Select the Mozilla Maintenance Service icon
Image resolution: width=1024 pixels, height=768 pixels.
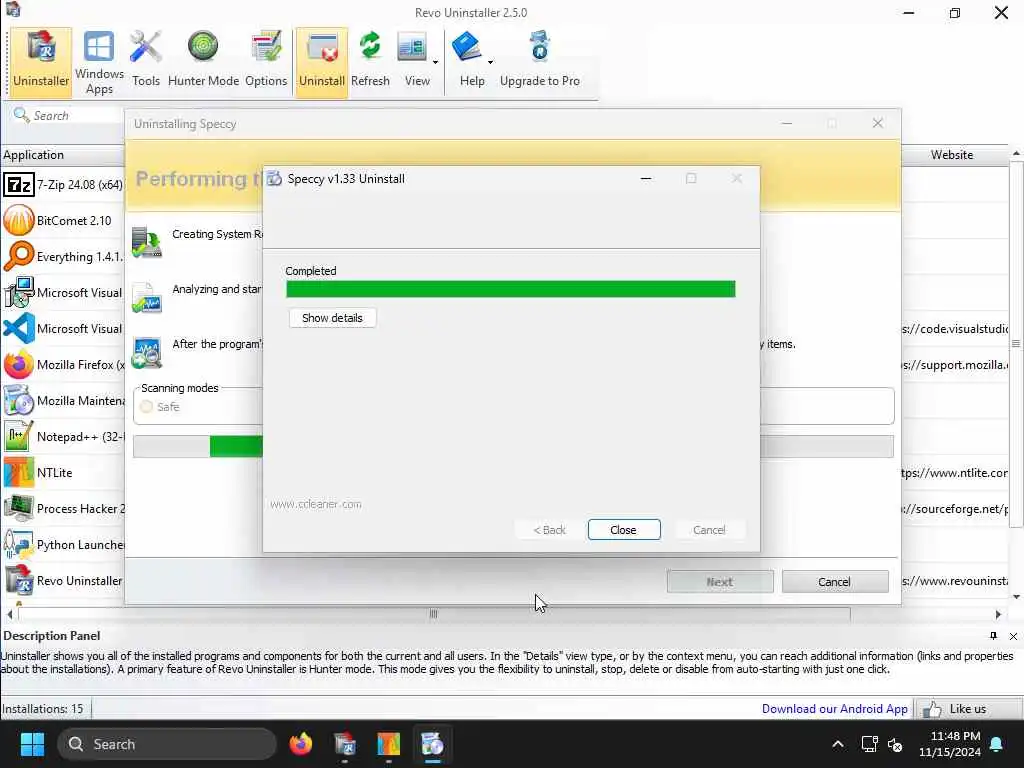(x=18, y=400)
